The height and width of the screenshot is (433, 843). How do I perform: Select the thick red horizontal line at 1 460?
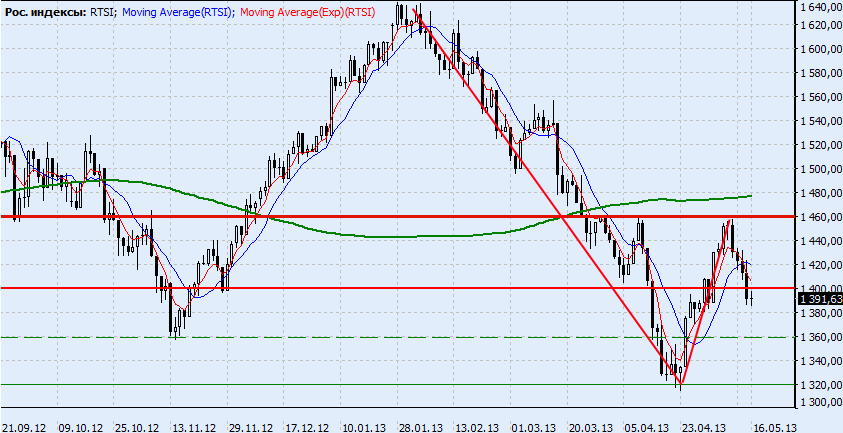click(398, 216)
